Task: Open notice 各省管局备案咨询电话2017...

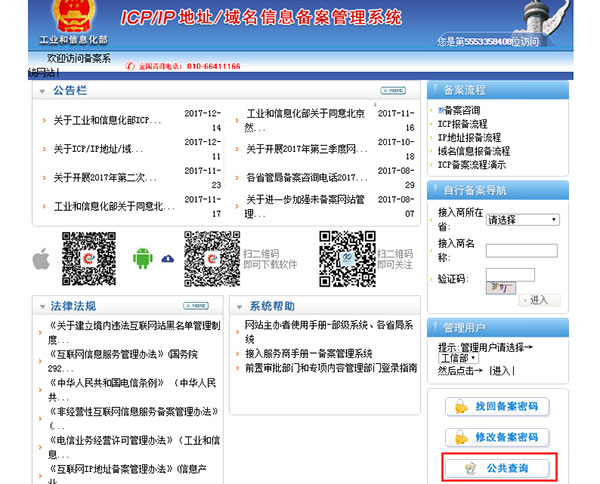Action: [x=307, y=178]
